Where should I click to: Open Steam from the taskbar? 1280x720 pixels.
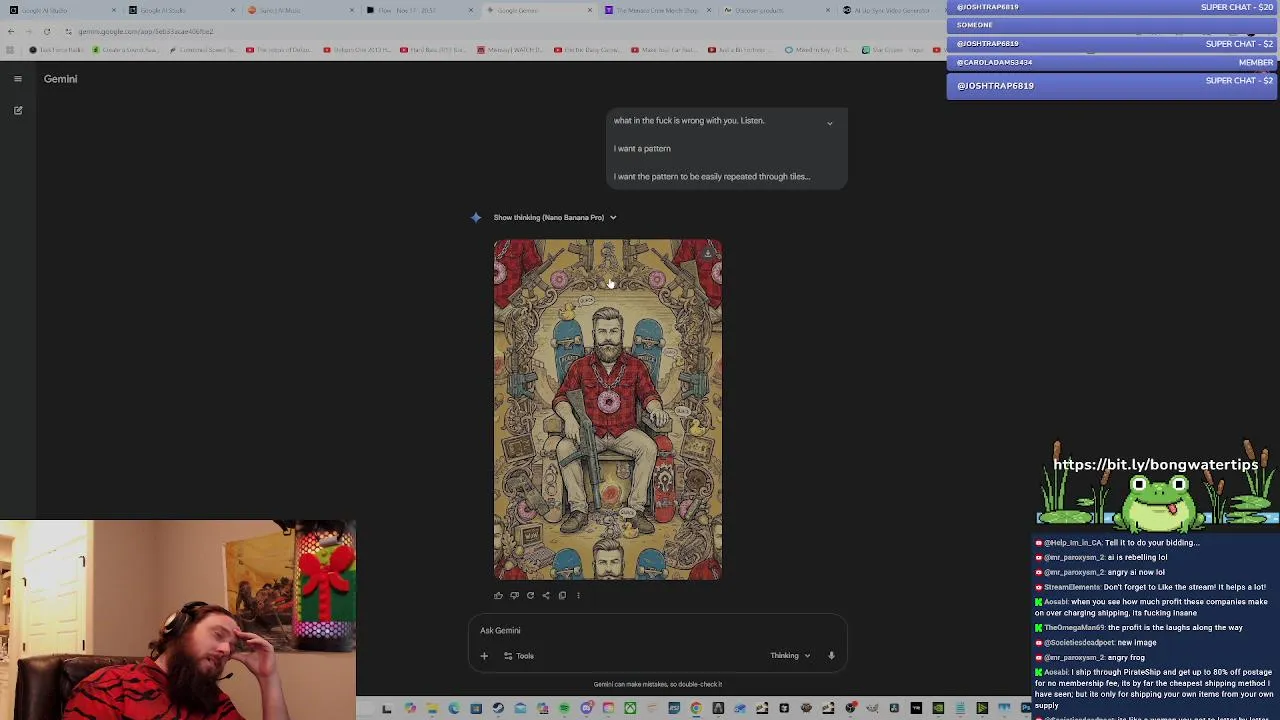[x=498, y=709]
